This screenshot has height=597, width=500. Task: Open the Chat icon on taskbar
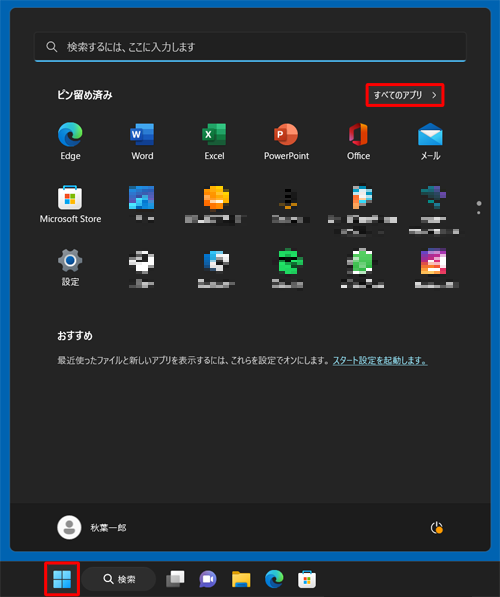point(208,579)
